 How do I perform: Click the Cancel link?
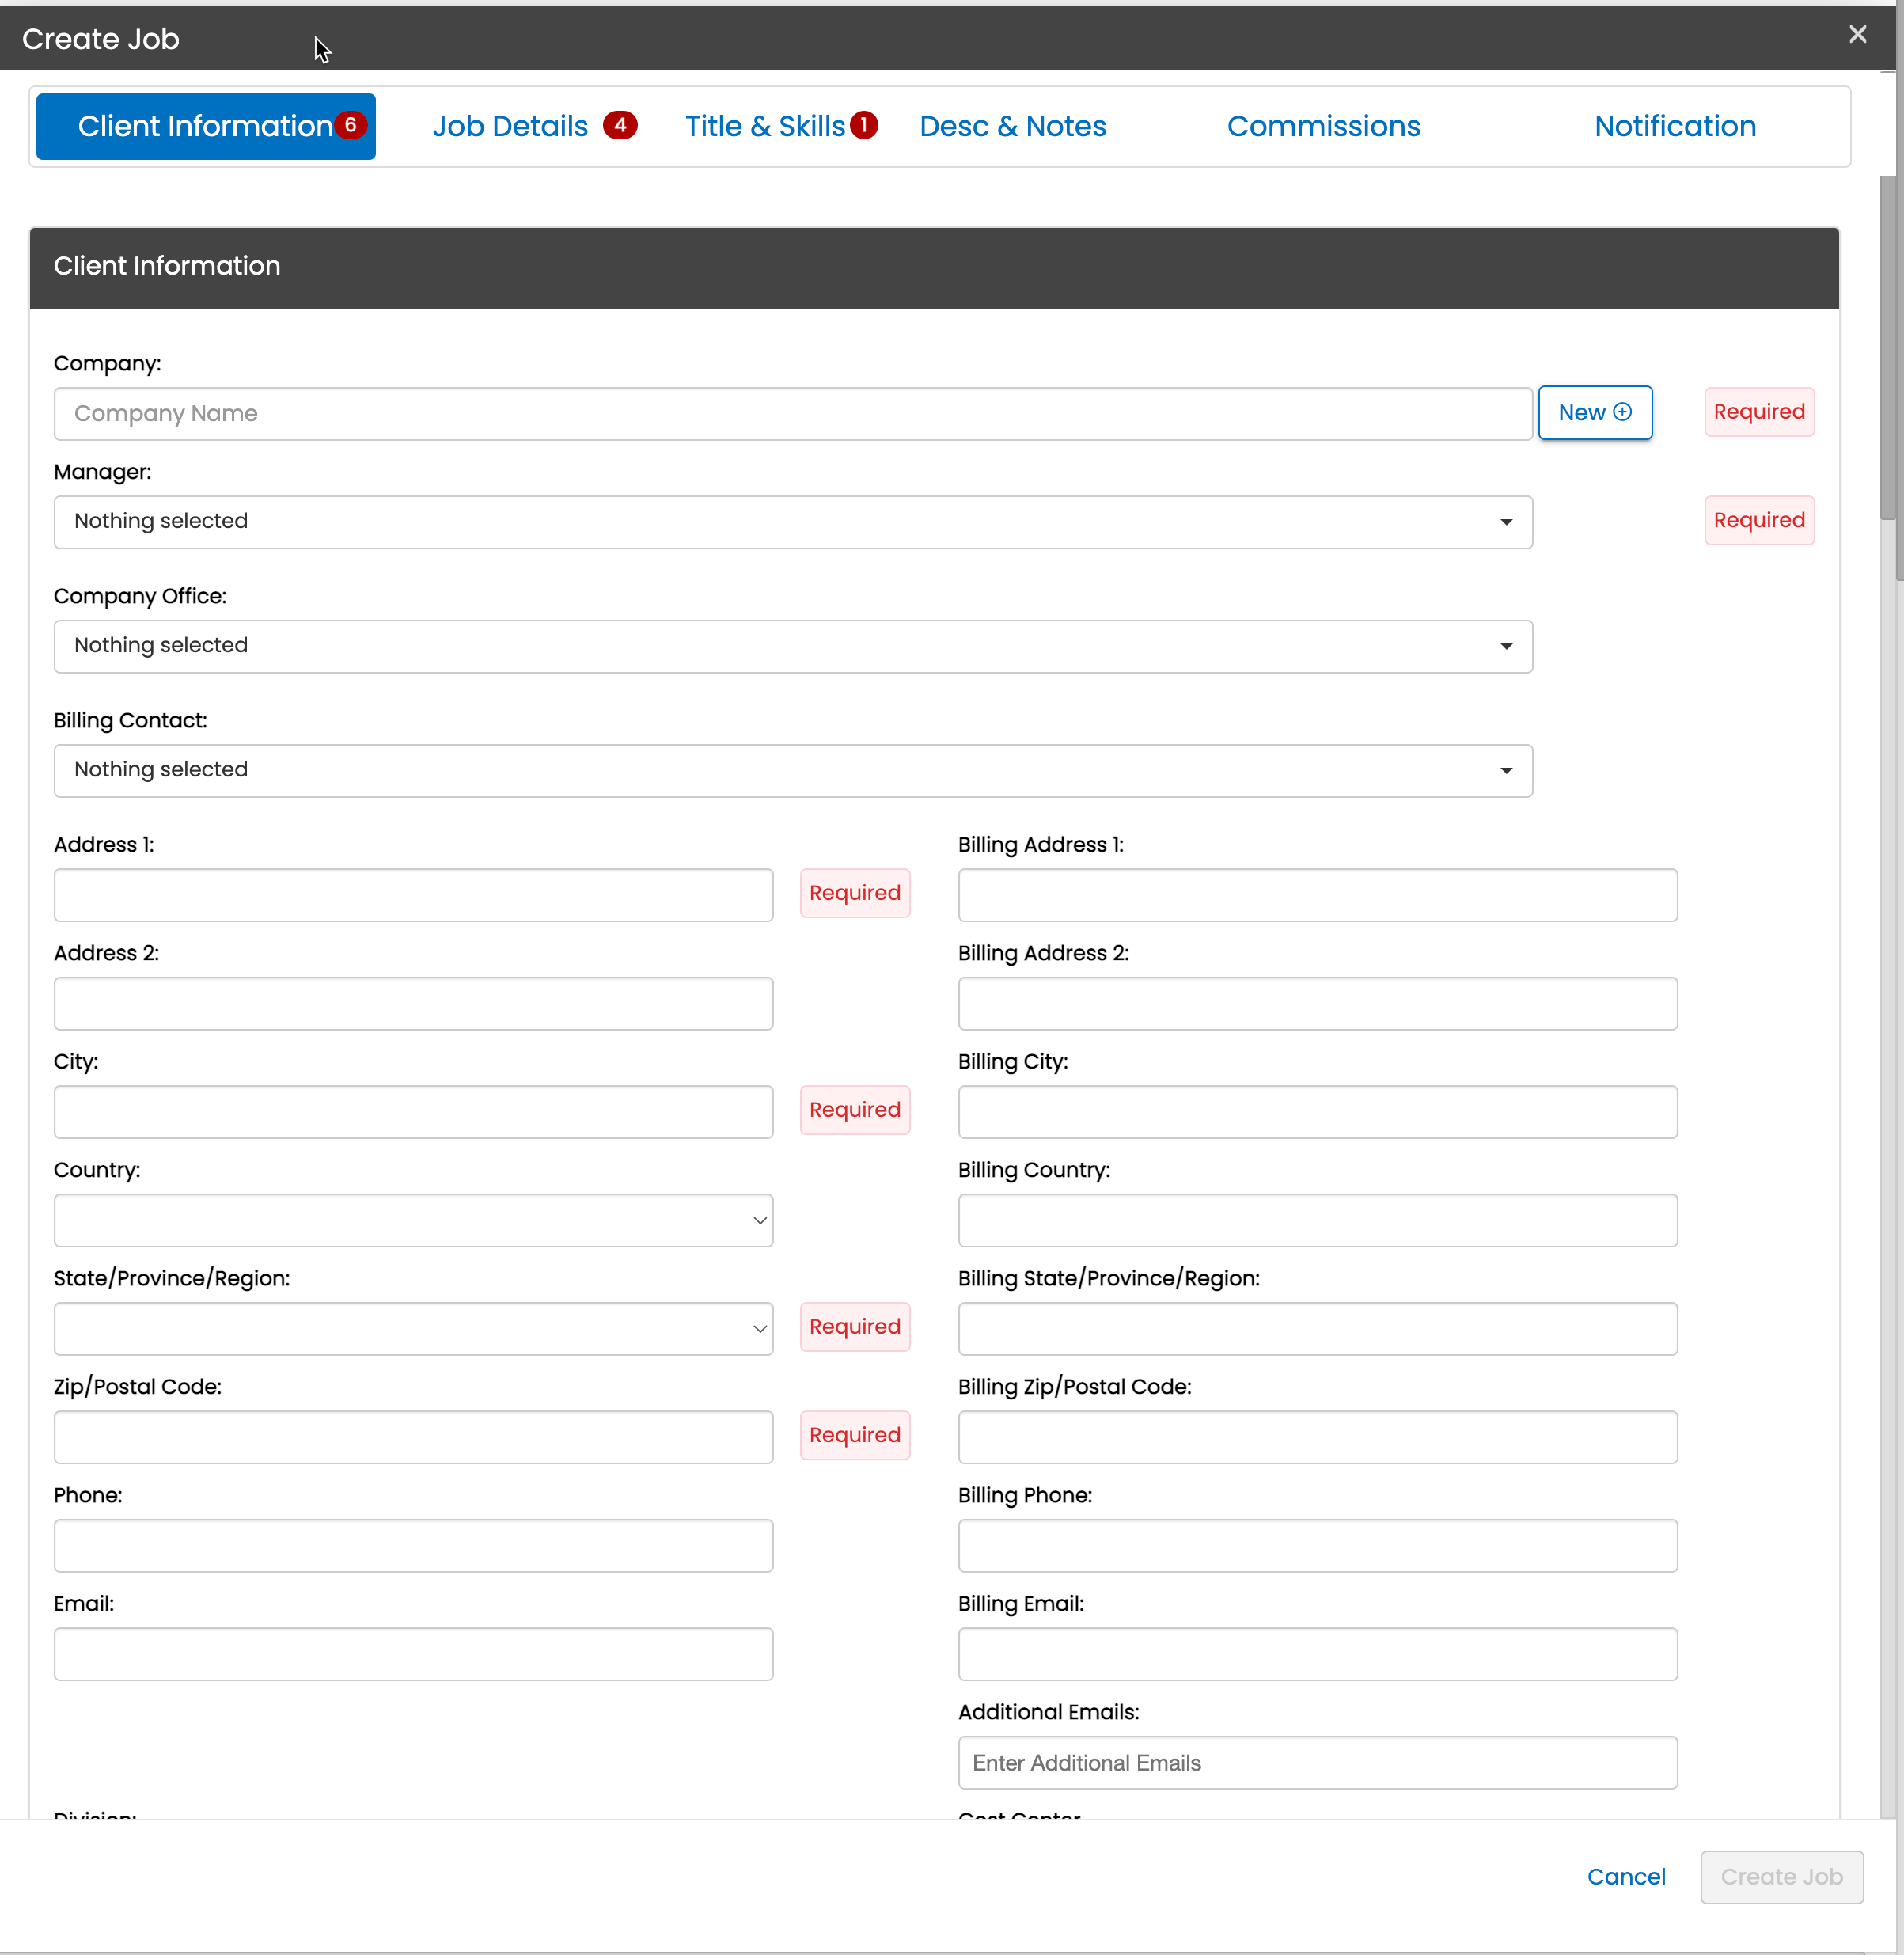[1626, 1876]
